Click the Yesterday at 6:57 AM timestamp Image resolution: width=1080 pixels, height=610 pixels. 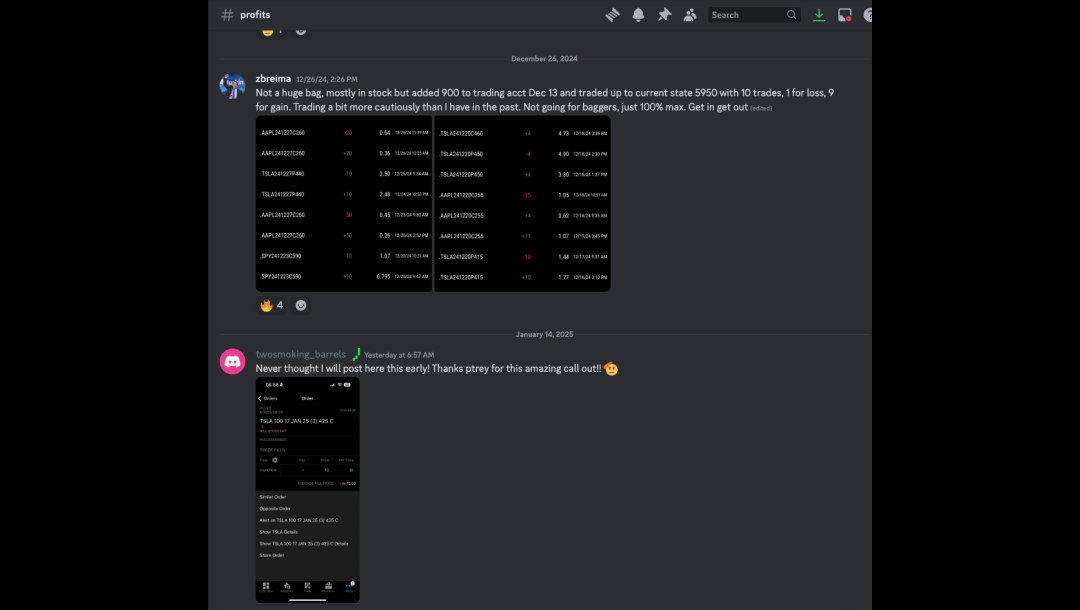click(x=399, y=355)
